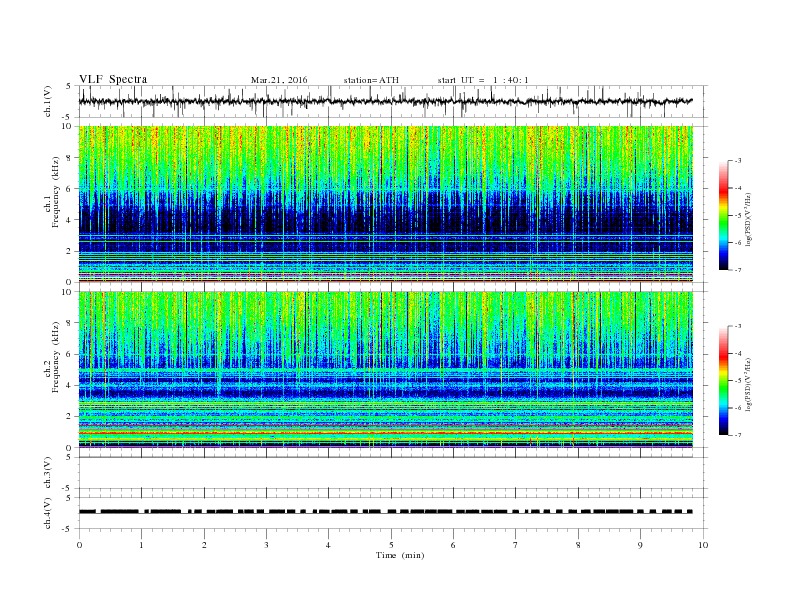Click the ch.4 dashed black signal trace
Viewport: 792px width, 612px height.
click(385, 512)
